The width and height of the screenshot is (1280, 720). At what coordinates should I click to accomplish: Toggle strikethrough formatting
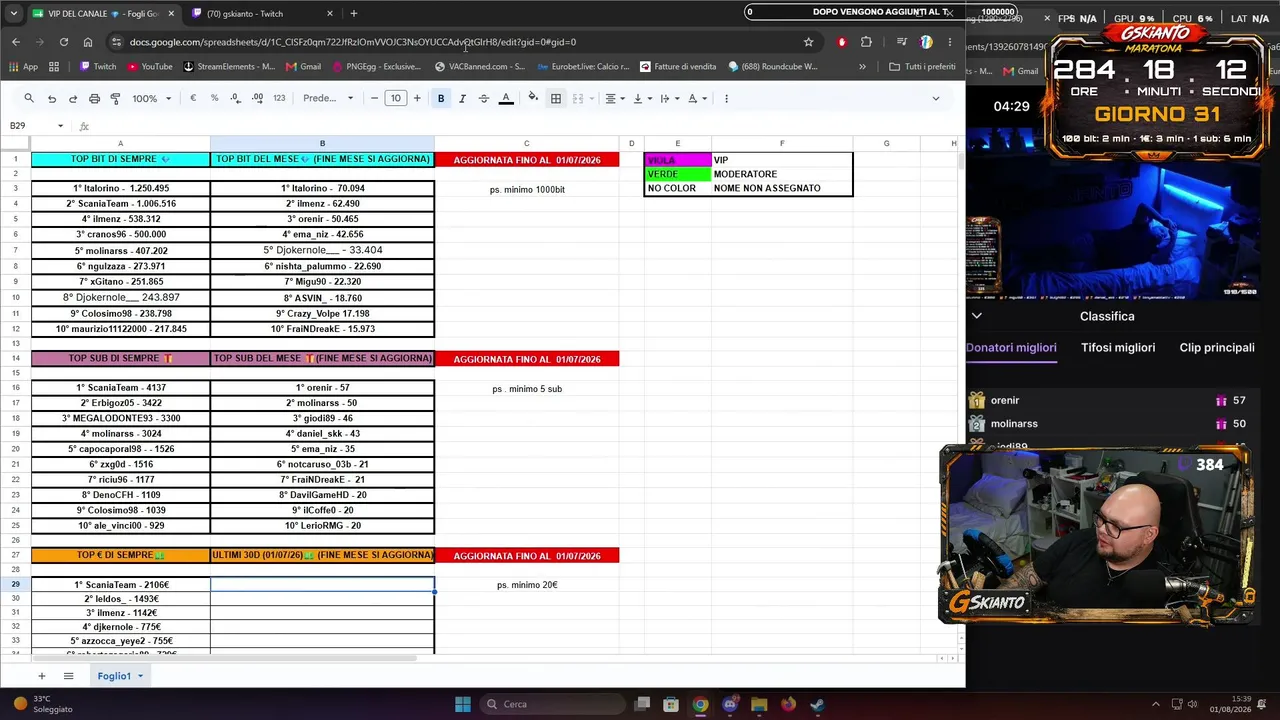484,98
